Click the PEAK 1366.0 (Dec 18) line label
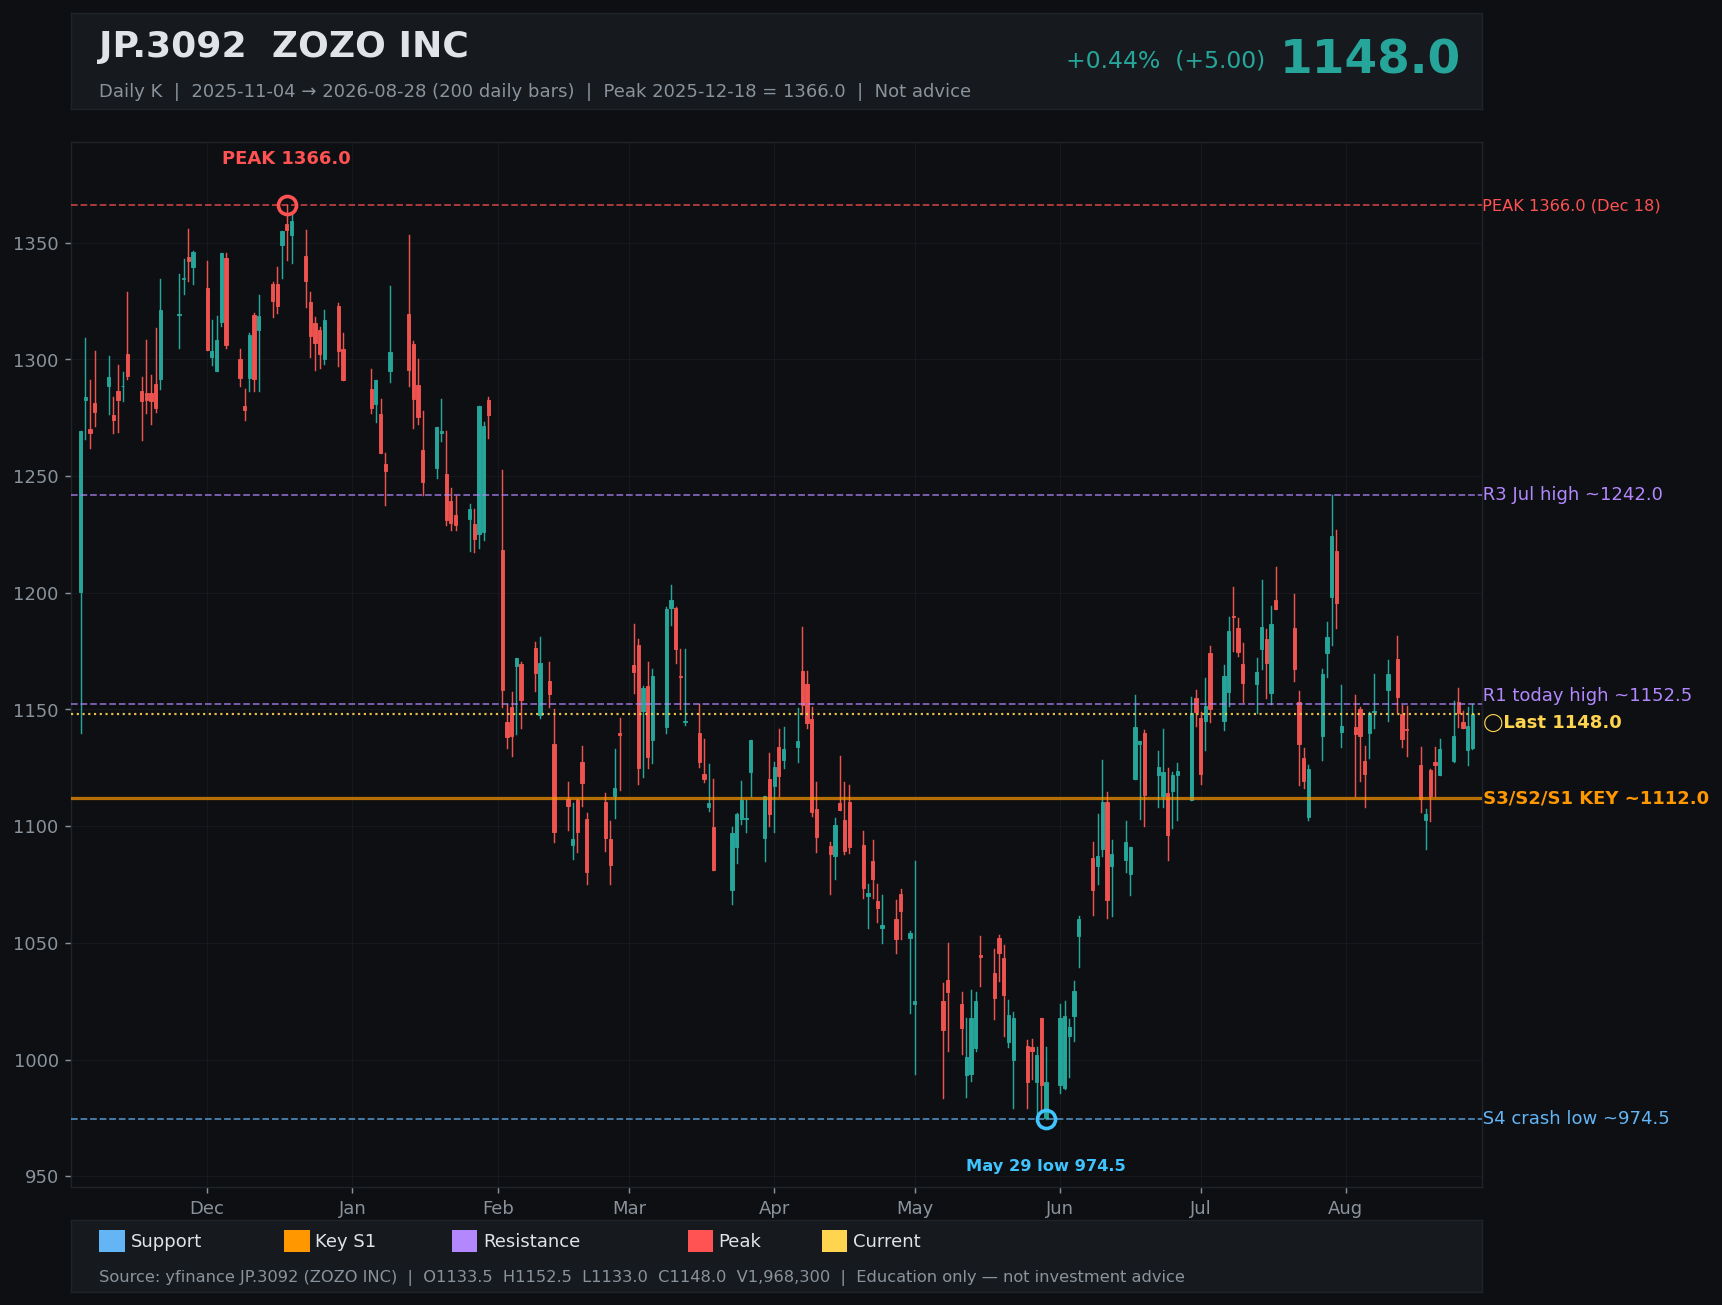The height and width of the screenshot is (1305, 1722). [1571, 206]
